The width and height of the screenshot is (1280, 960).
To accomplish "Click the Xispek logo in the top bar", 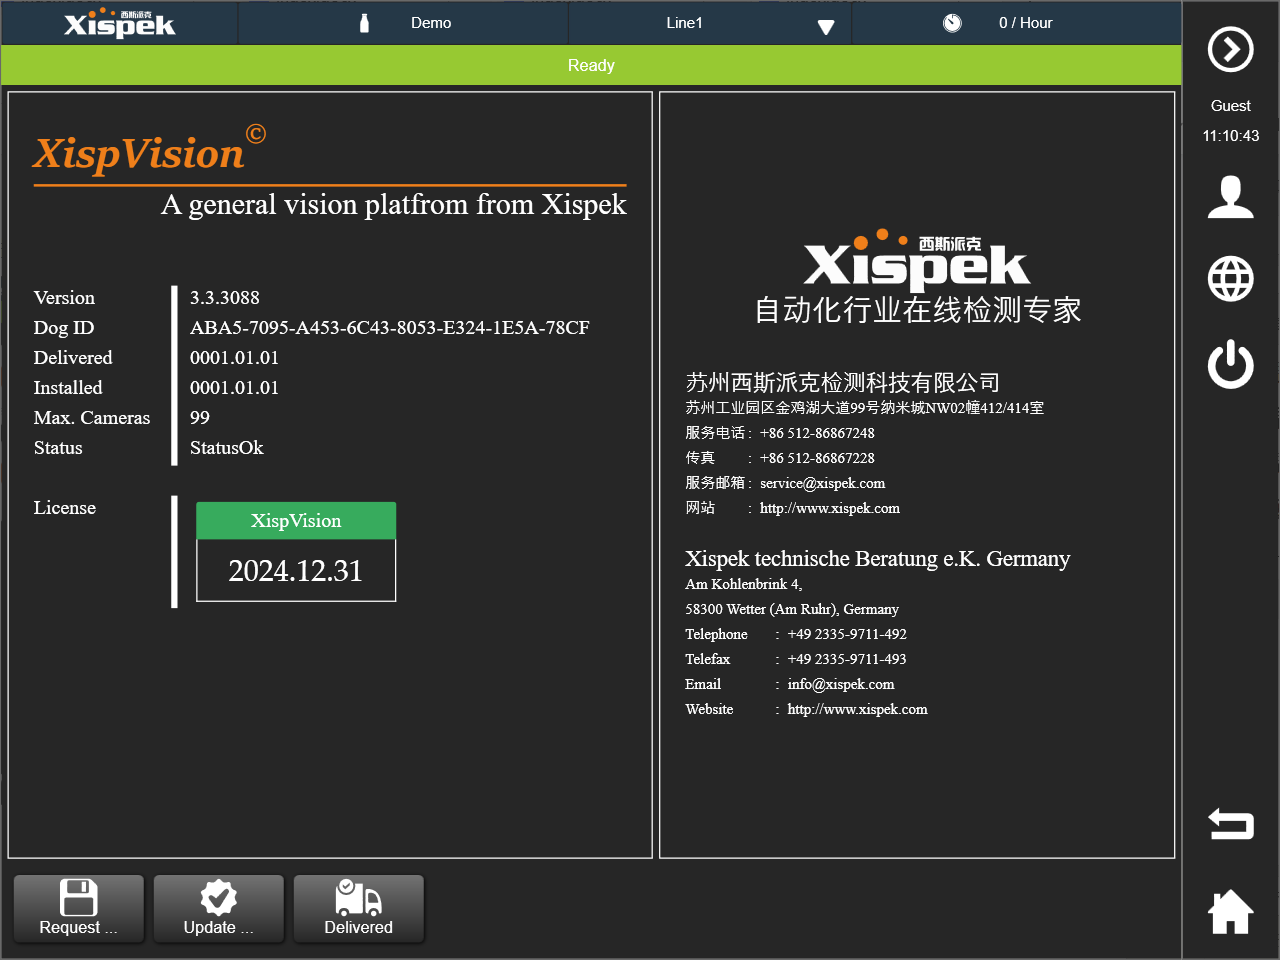I will (x=119, y=23).
